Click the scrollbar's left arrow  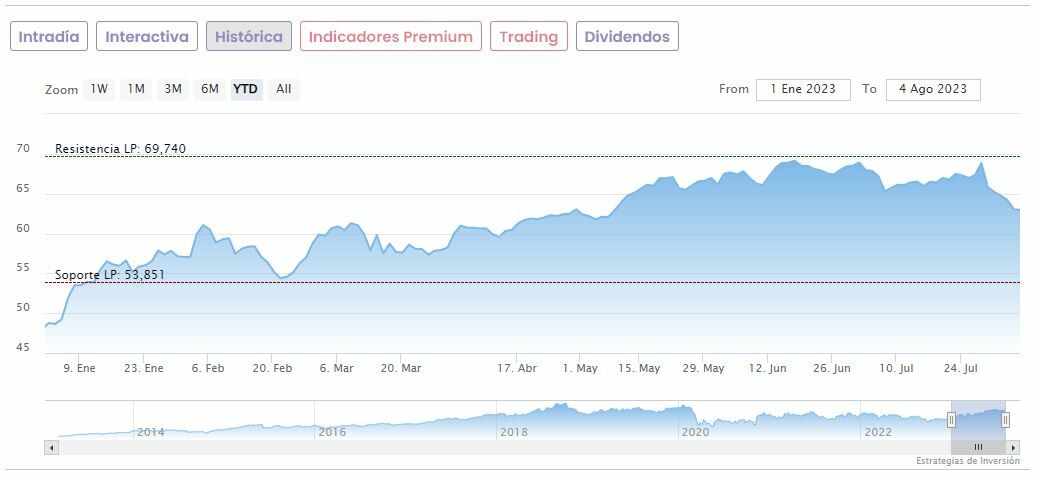pyautogui.click(x=52, y=447)
